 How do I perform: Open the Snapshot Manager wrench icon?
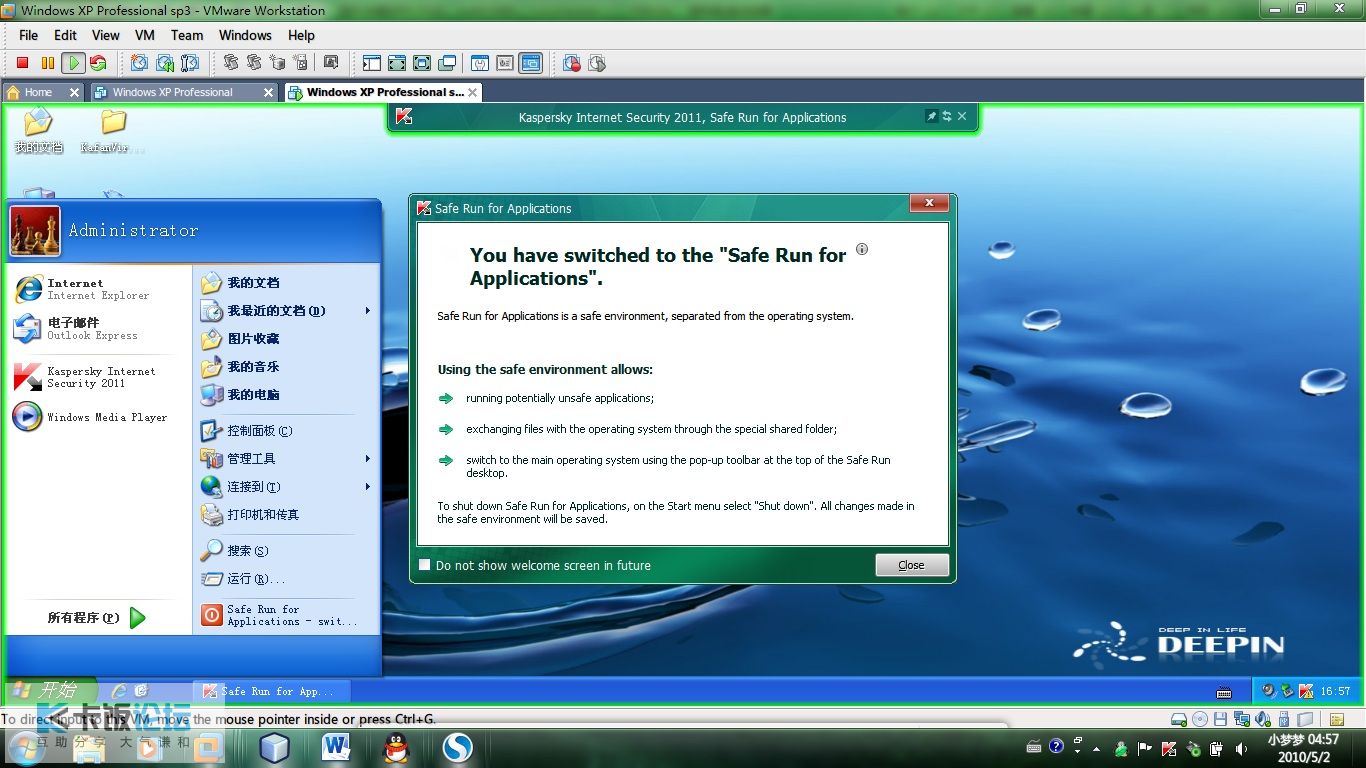click(189, 63)
